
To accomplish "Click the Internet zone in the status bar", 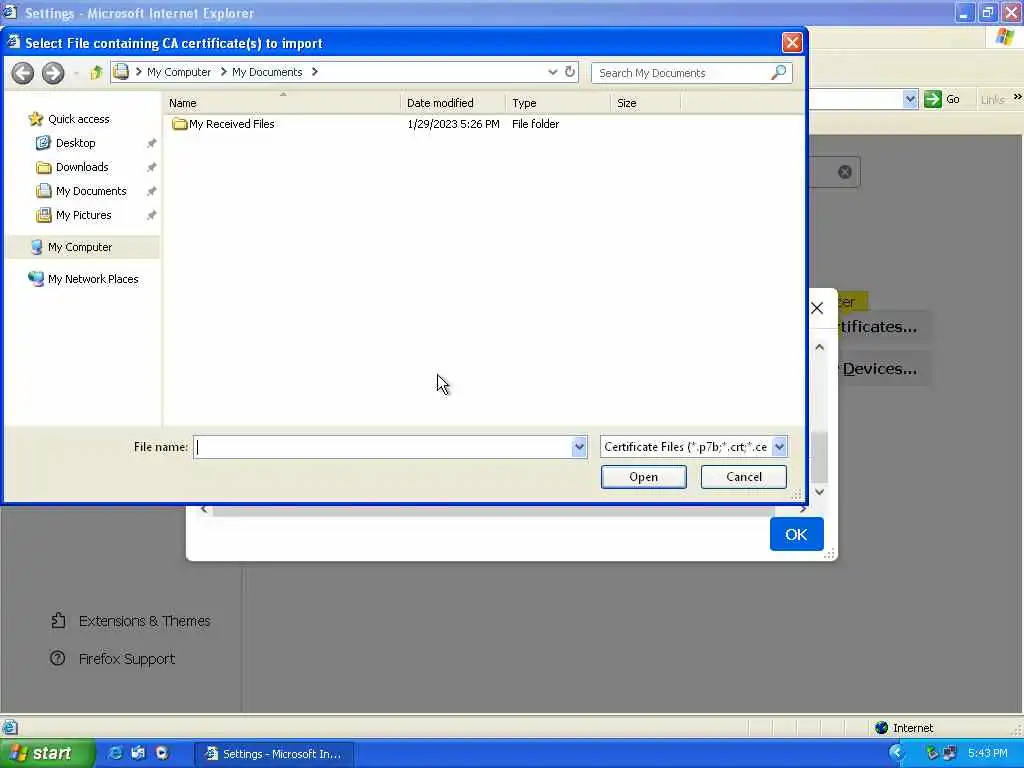I will pos(904,728).
